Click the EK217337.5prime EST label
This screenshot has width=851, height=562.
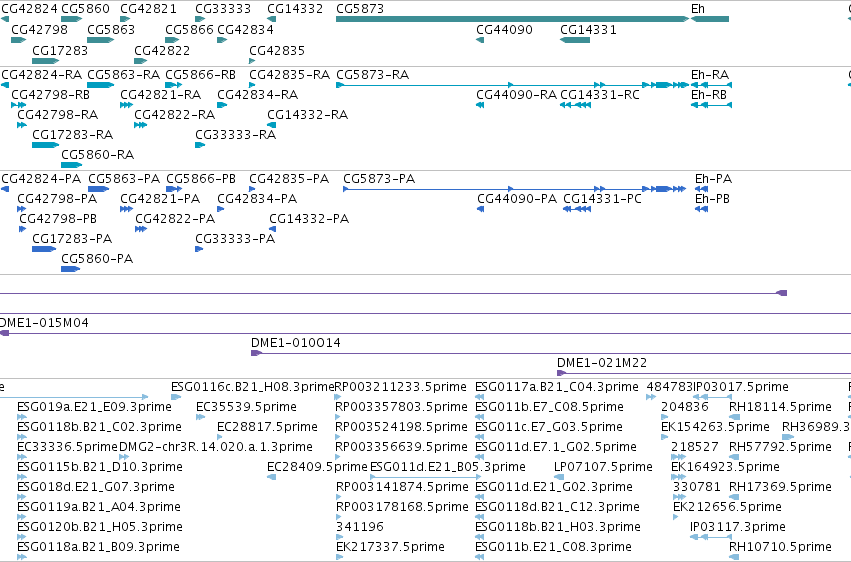click(x=390, y=547)
